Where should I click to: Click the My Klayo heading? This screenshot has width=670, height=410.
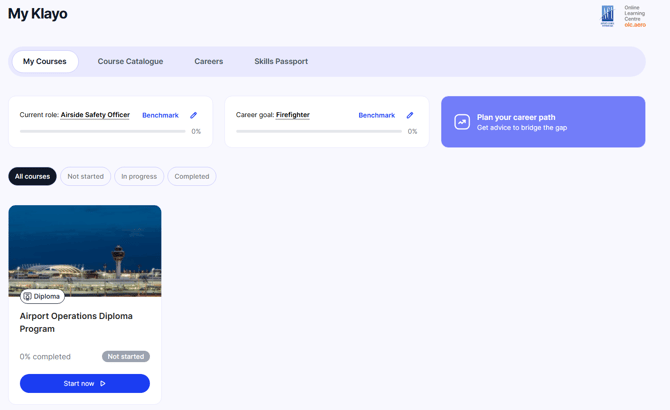tap(38, 14)
